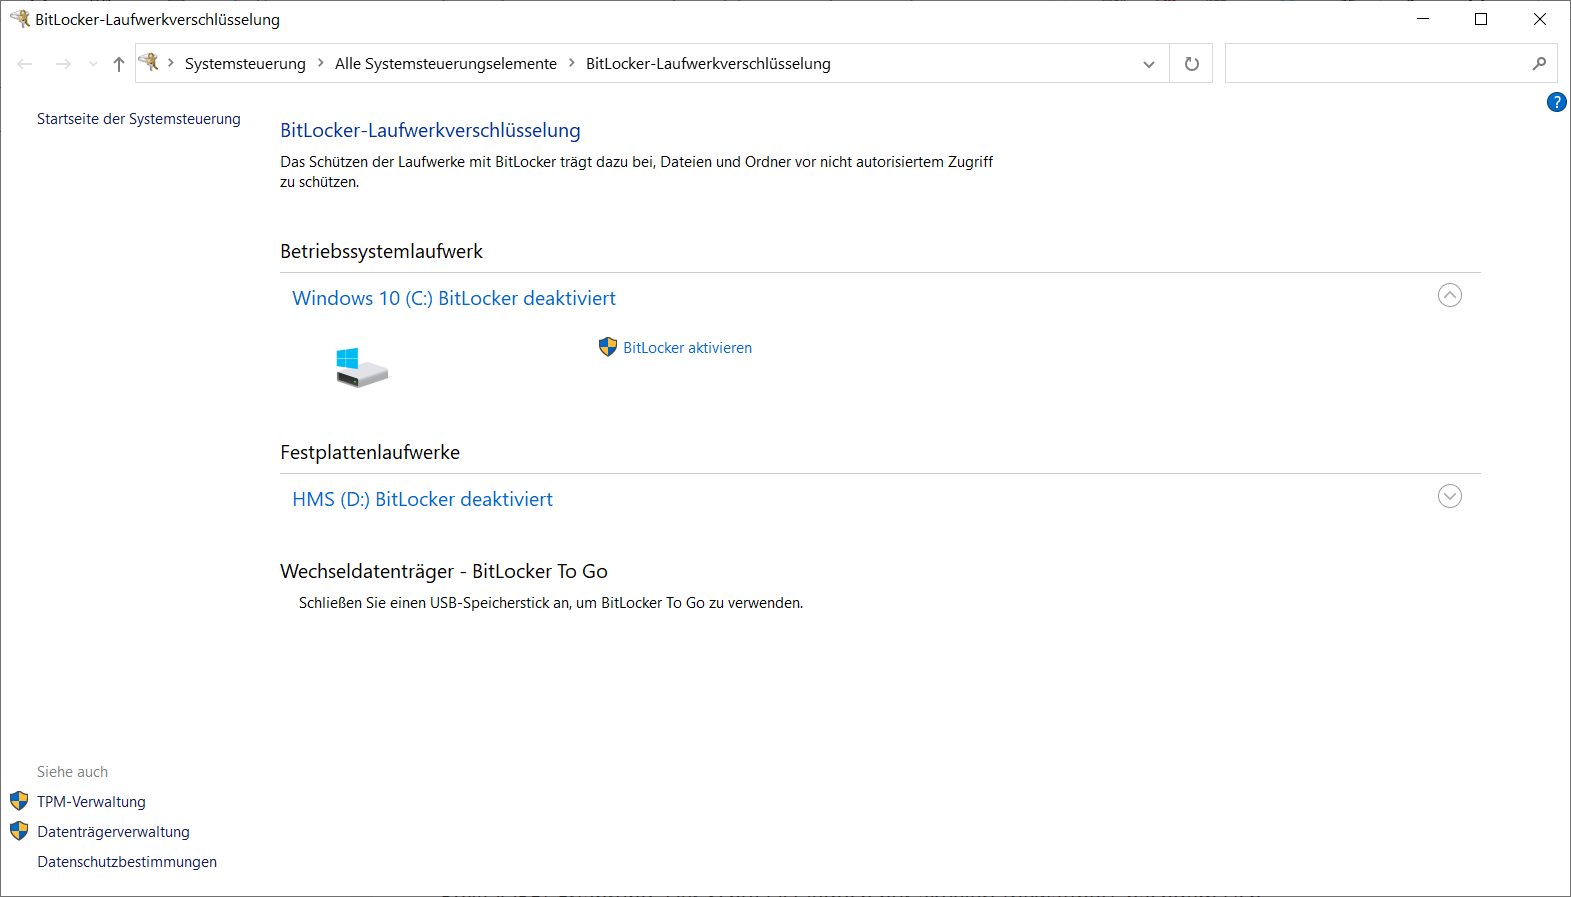
Task: Select the BitLocker-Laufwerkverschlüsselung breadcrumb
Action: tap(708, 64)
